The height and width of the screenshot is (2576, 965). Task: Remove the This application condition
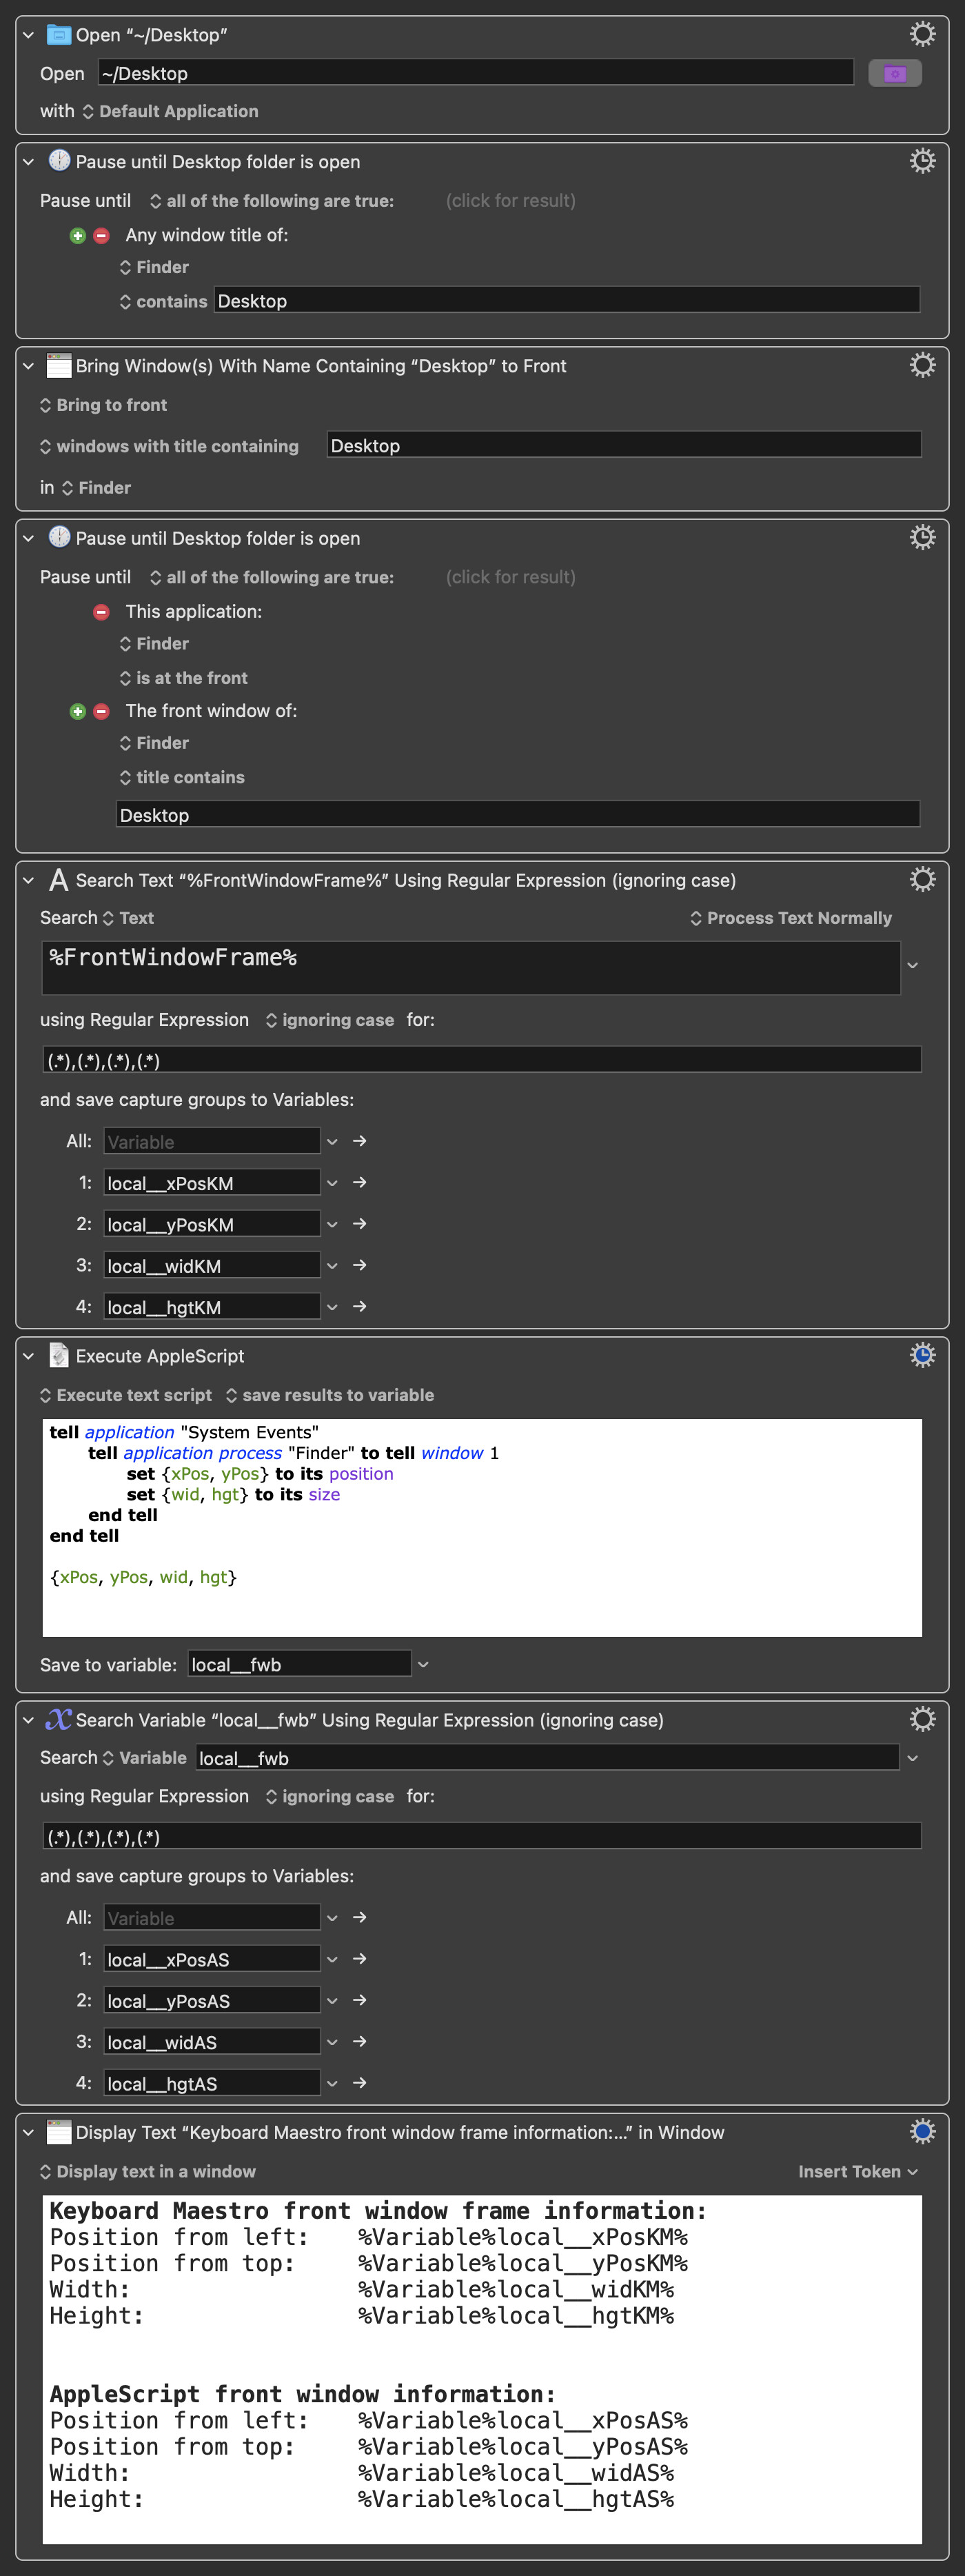101,612
